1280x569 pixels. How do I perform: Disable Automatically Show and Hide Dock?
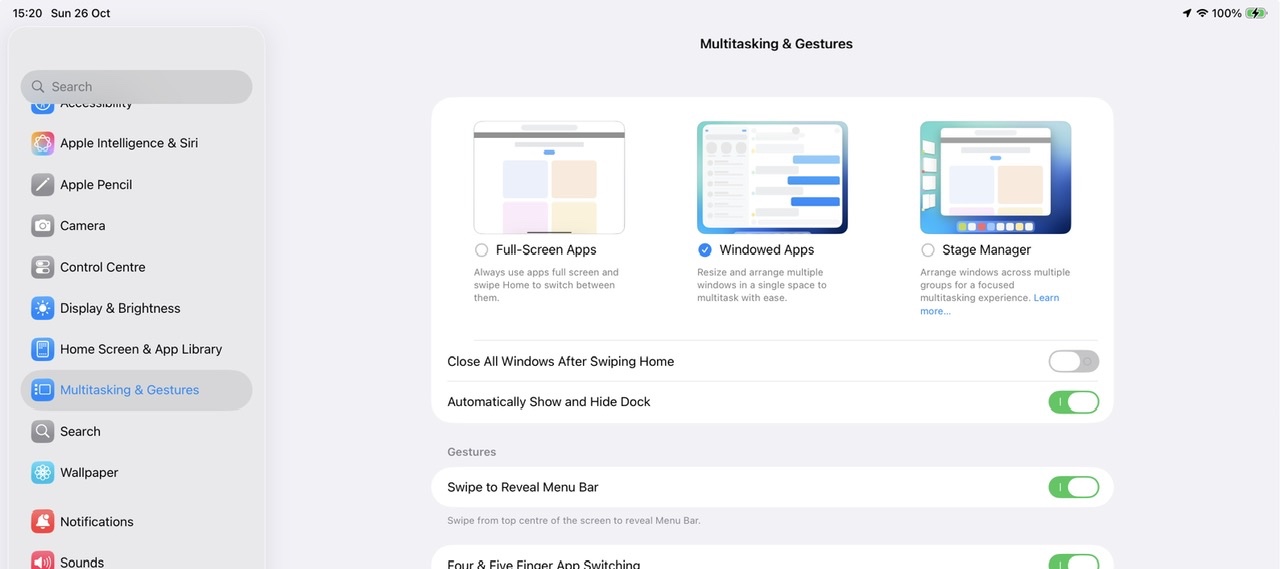1073,402
